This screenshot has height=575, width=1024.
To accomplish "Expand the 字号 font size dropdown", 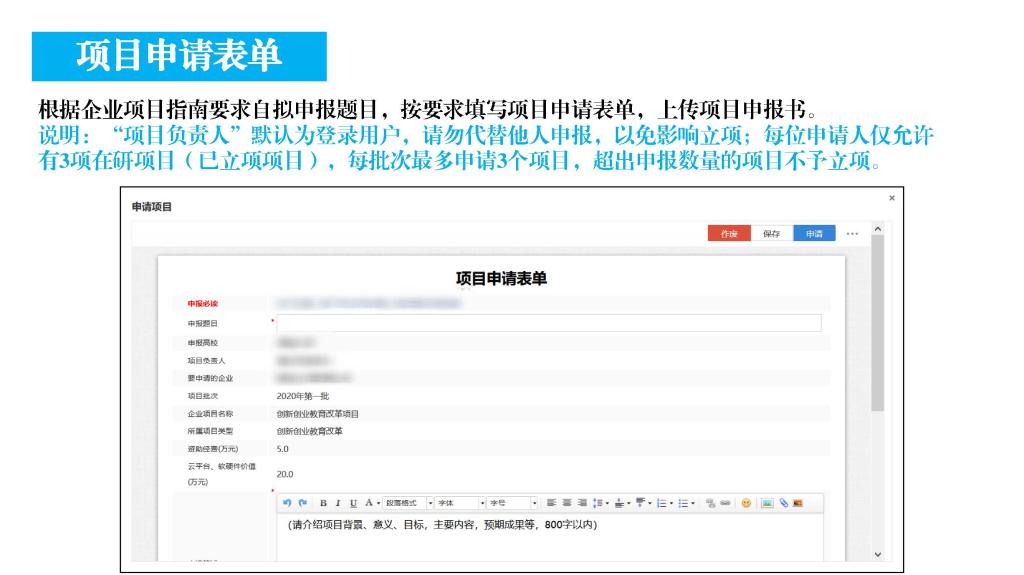I will pyautogui.click(x=512, y=502).
